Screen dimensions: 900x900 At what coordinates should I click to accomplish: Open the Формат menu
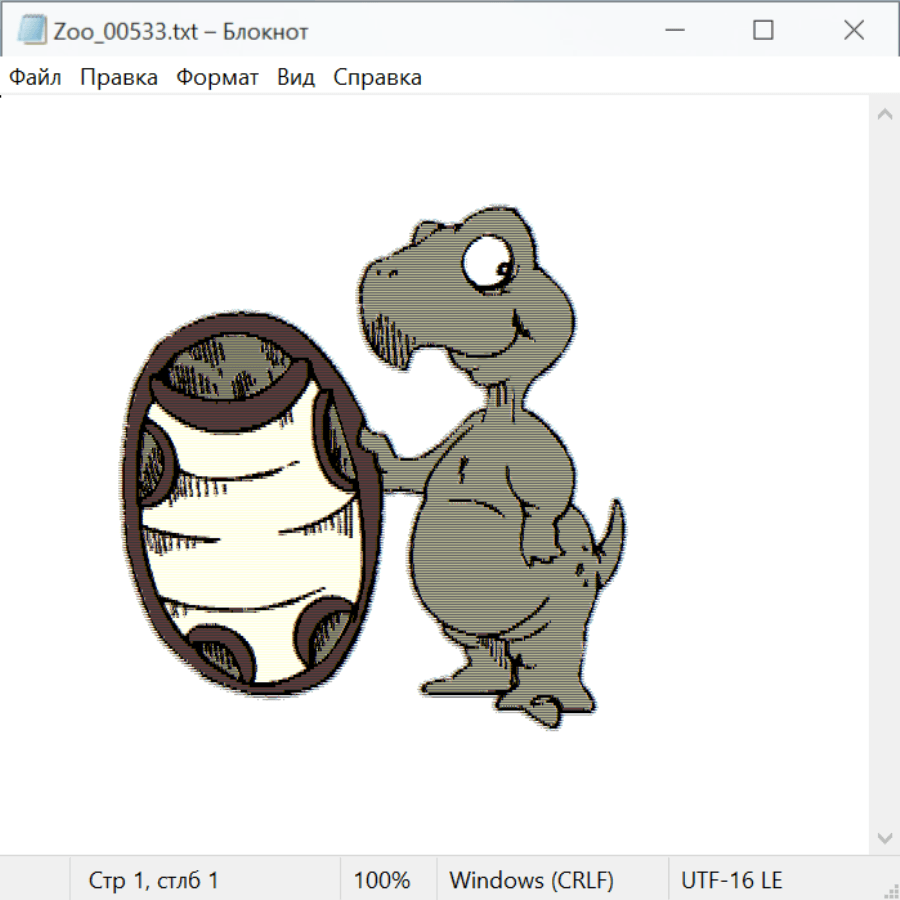click(x=217, y=77)
